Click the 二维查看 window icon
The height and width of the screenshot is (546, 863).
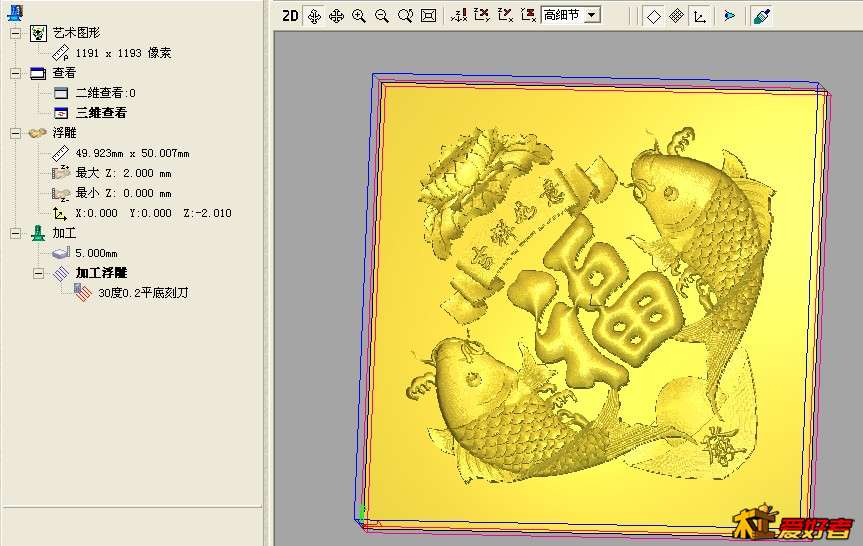coord(61,93)
